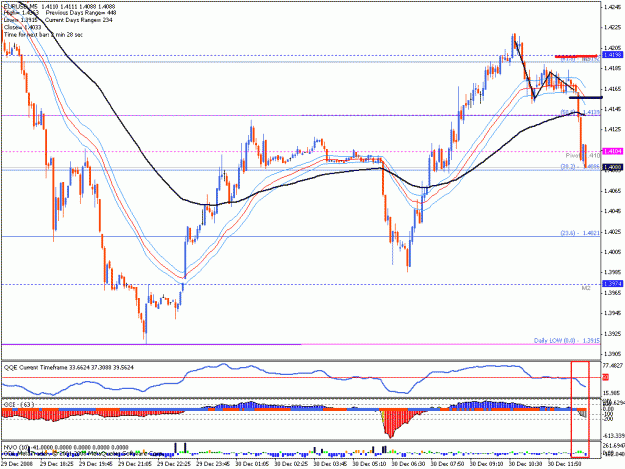Screen dimensions: 625x469
Task: Click the 'QQE Current Timeframe' indicator label
Action: [x=69, y=367]
